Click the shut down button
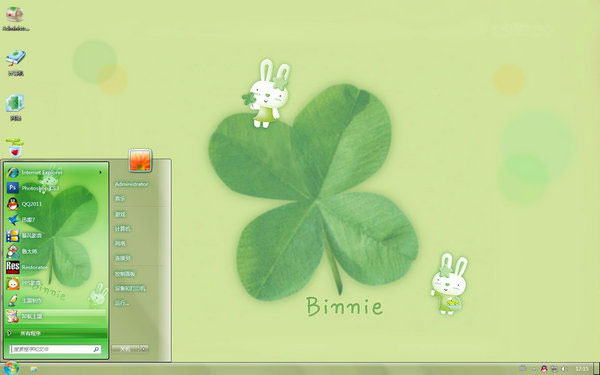The width and height of the screenshot is (600, 375). click(126, 349)
